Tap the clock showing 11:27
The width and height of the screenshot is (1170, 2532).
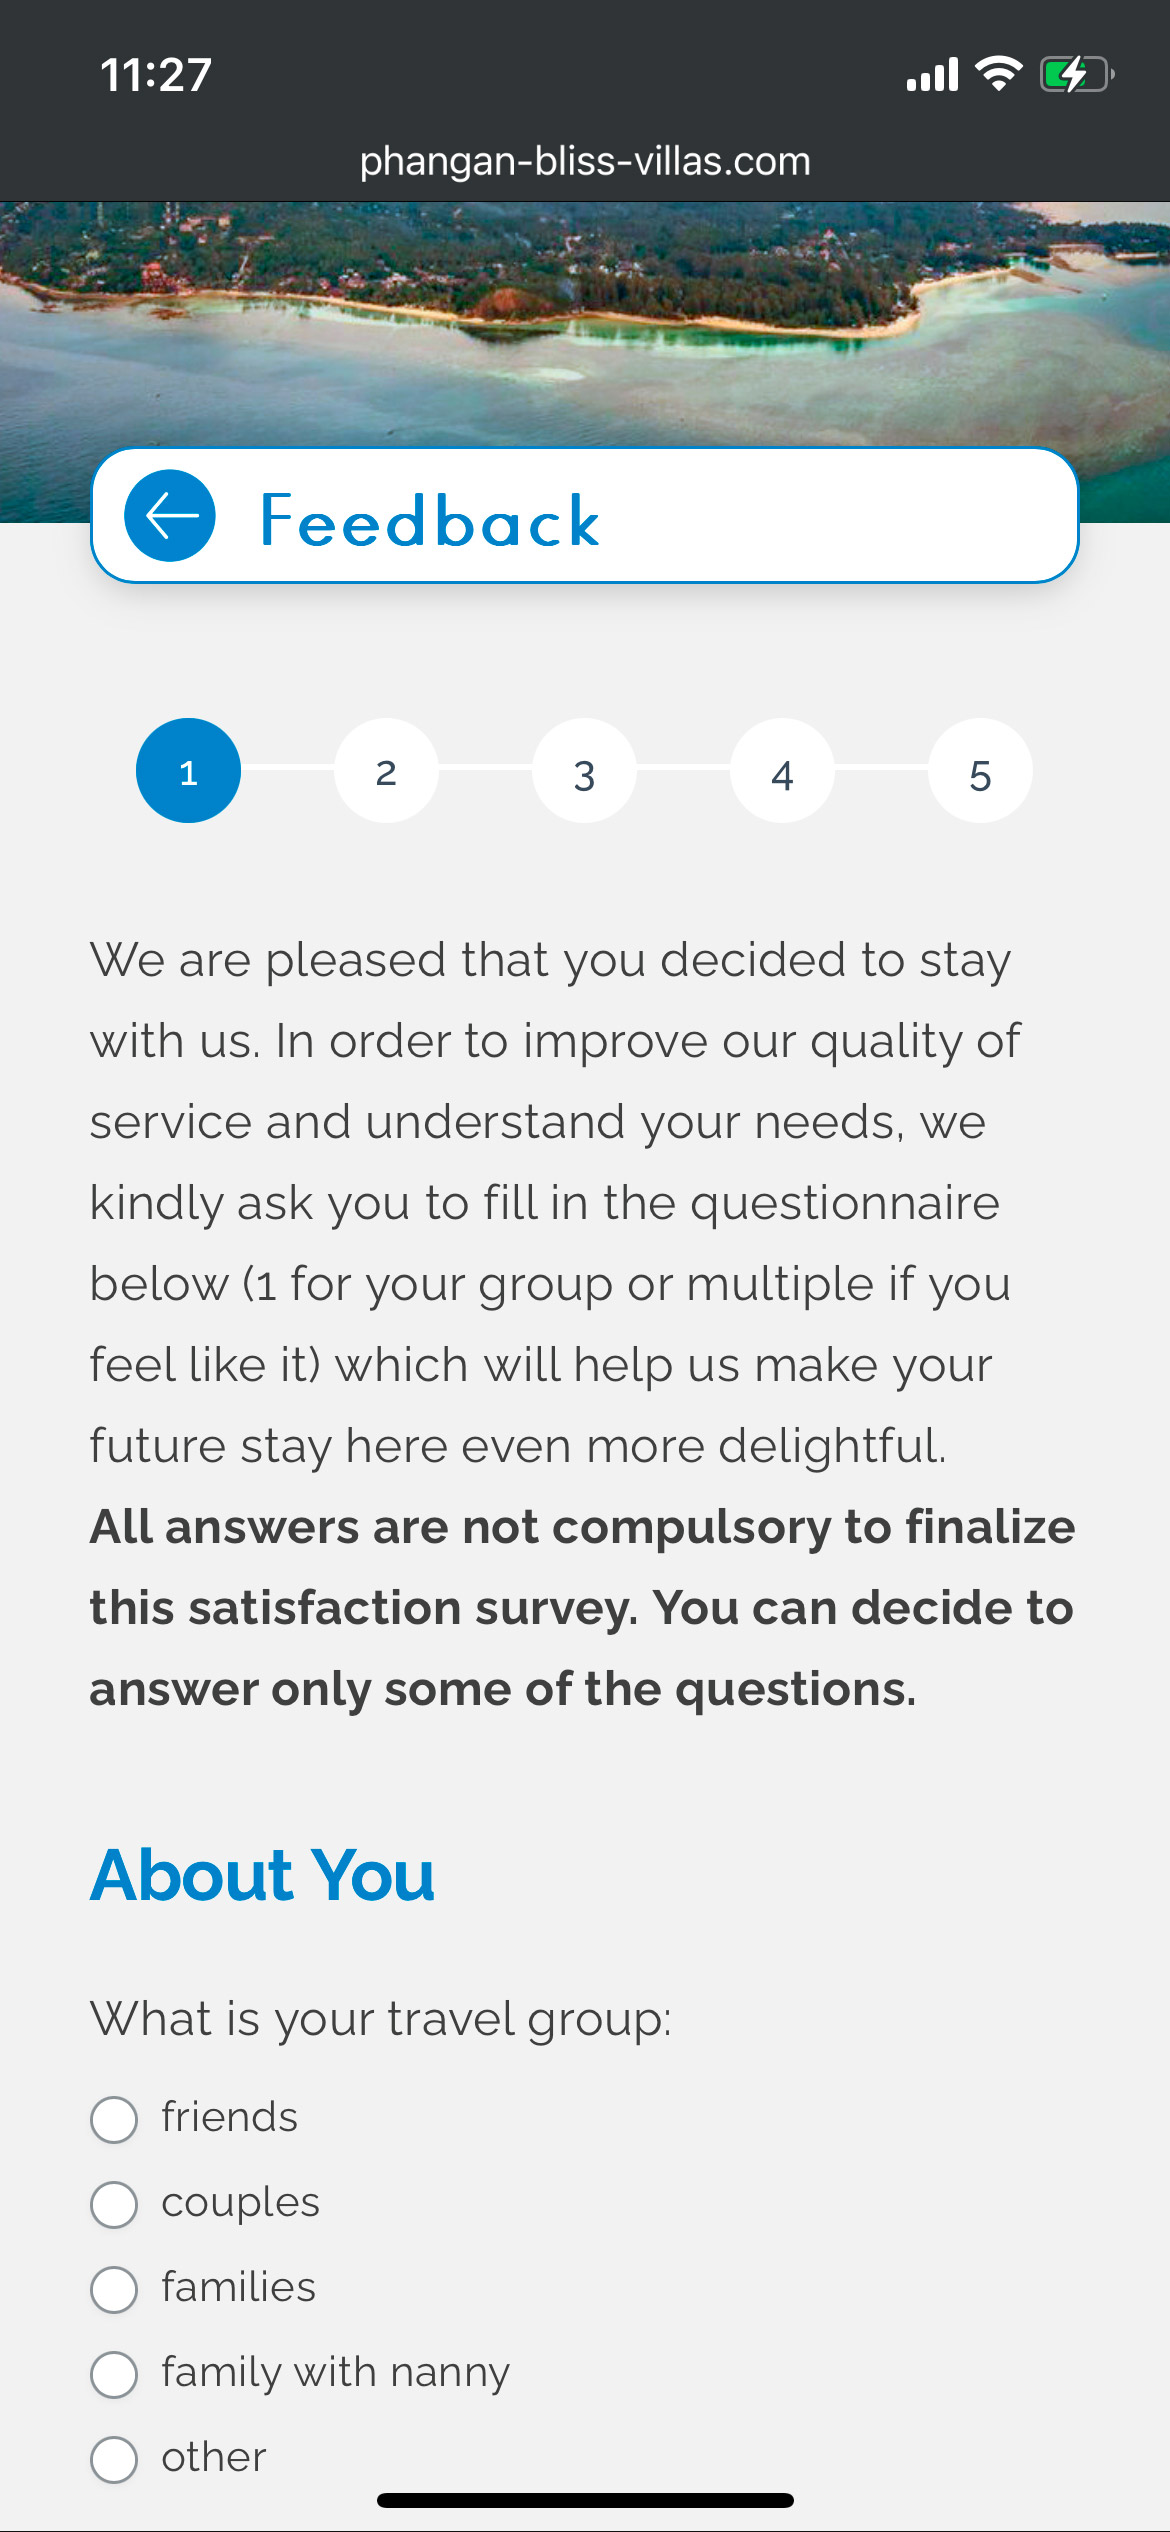156,75
